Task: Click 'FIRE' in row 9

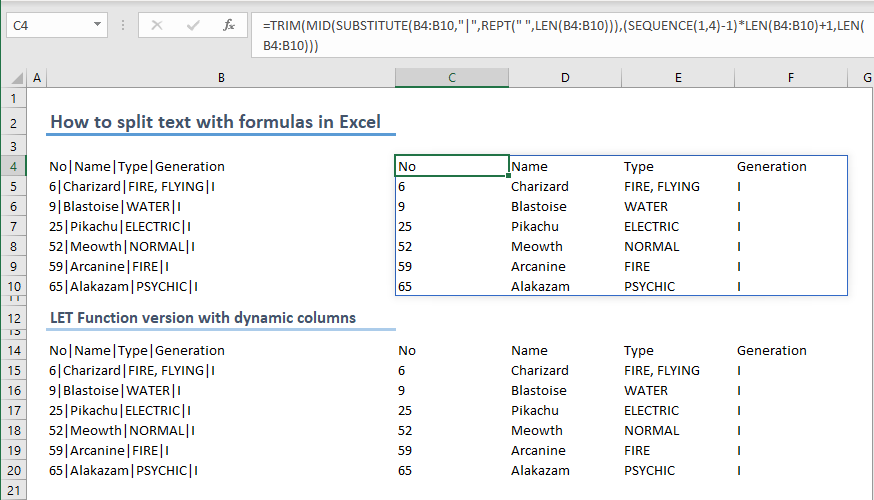Action: (637, 266)
